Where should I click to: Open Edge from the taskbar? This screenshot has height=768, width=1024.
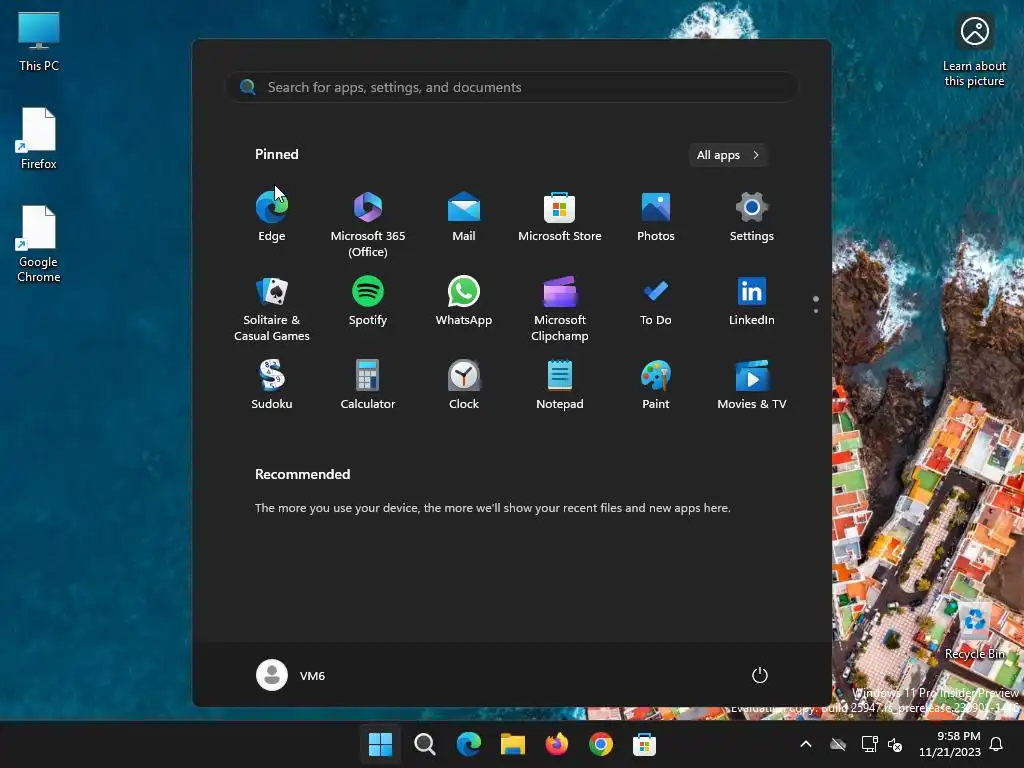click(x=468, y=744)
